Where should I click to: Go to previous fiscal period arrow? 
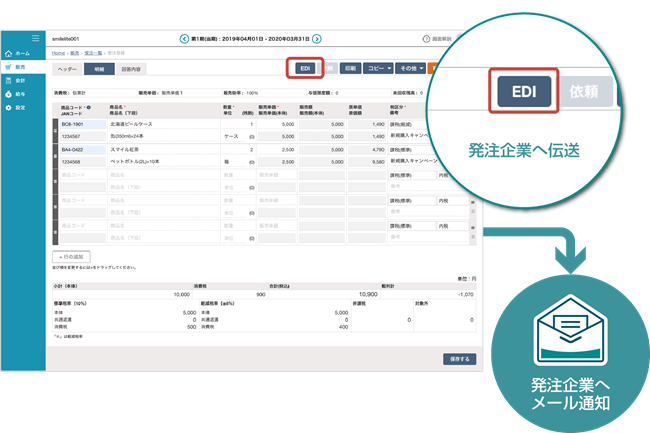(184, 39)
